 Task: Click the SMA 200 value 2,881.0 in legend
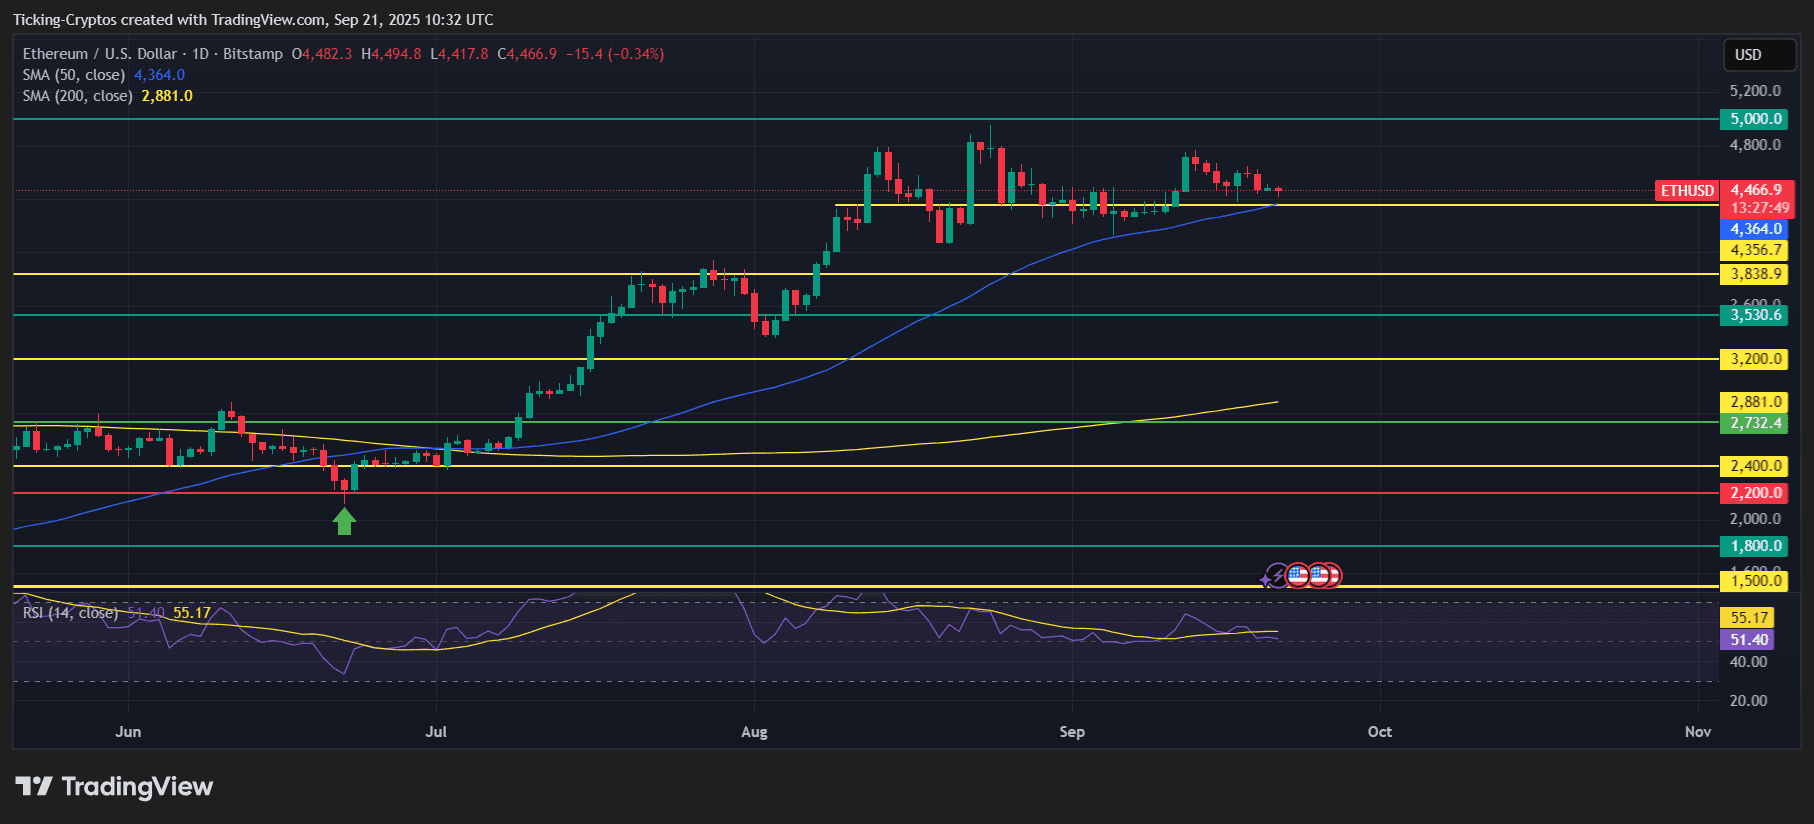(x=167, y=96)
